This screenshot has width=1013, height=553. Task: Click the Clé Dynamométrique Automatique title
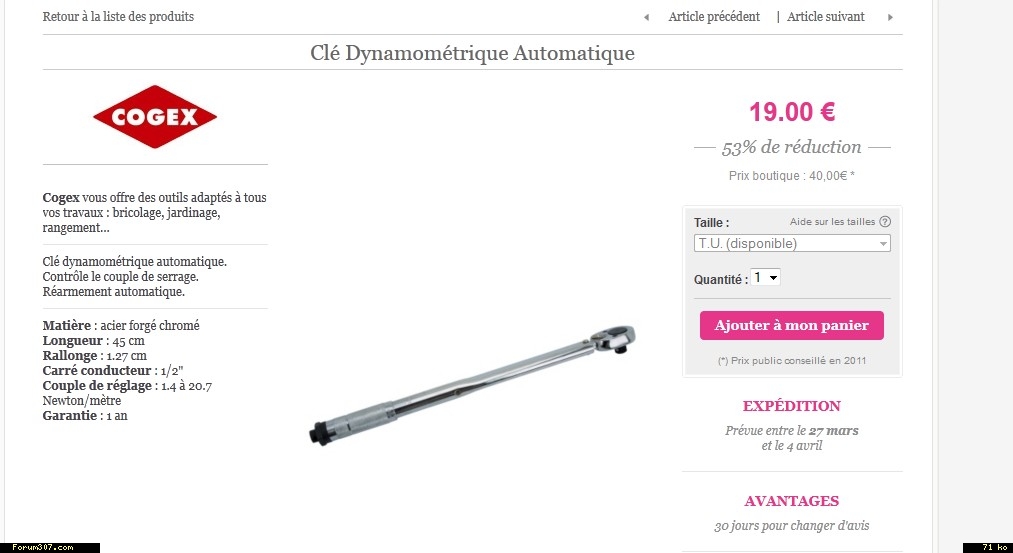tap(472, 53)
